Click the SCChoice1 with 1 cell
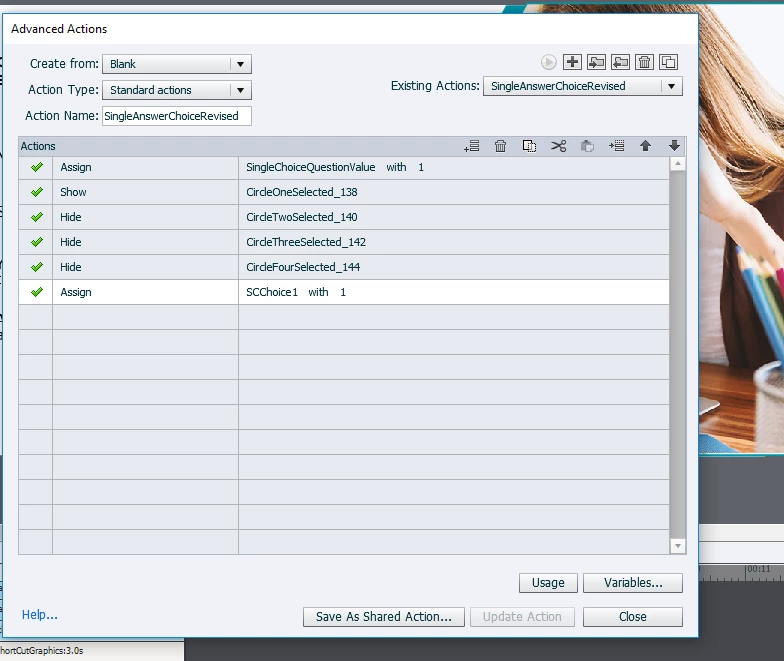Viewport: 784px width, 661px height. [x=454, y=292]
